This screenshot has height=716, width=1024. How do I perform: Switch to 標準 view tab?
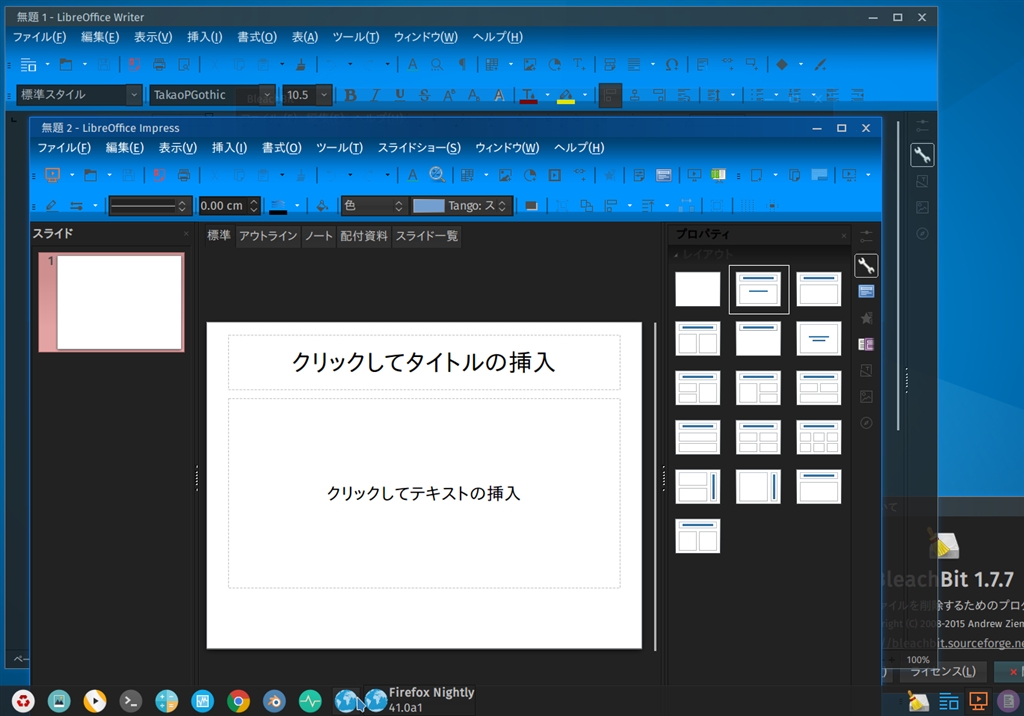click(x=219, y=236)
